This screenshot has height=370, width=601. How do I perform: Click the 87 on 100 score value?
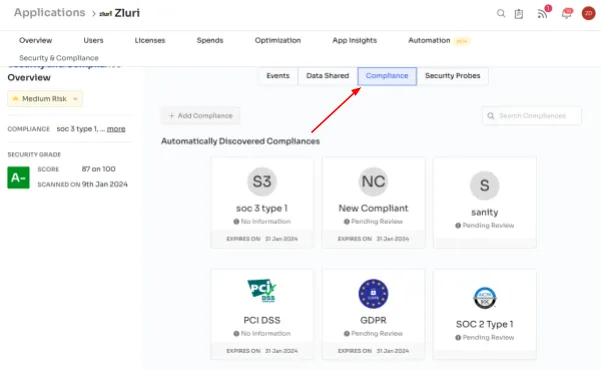pyautogui.click(x=99, y=169)
